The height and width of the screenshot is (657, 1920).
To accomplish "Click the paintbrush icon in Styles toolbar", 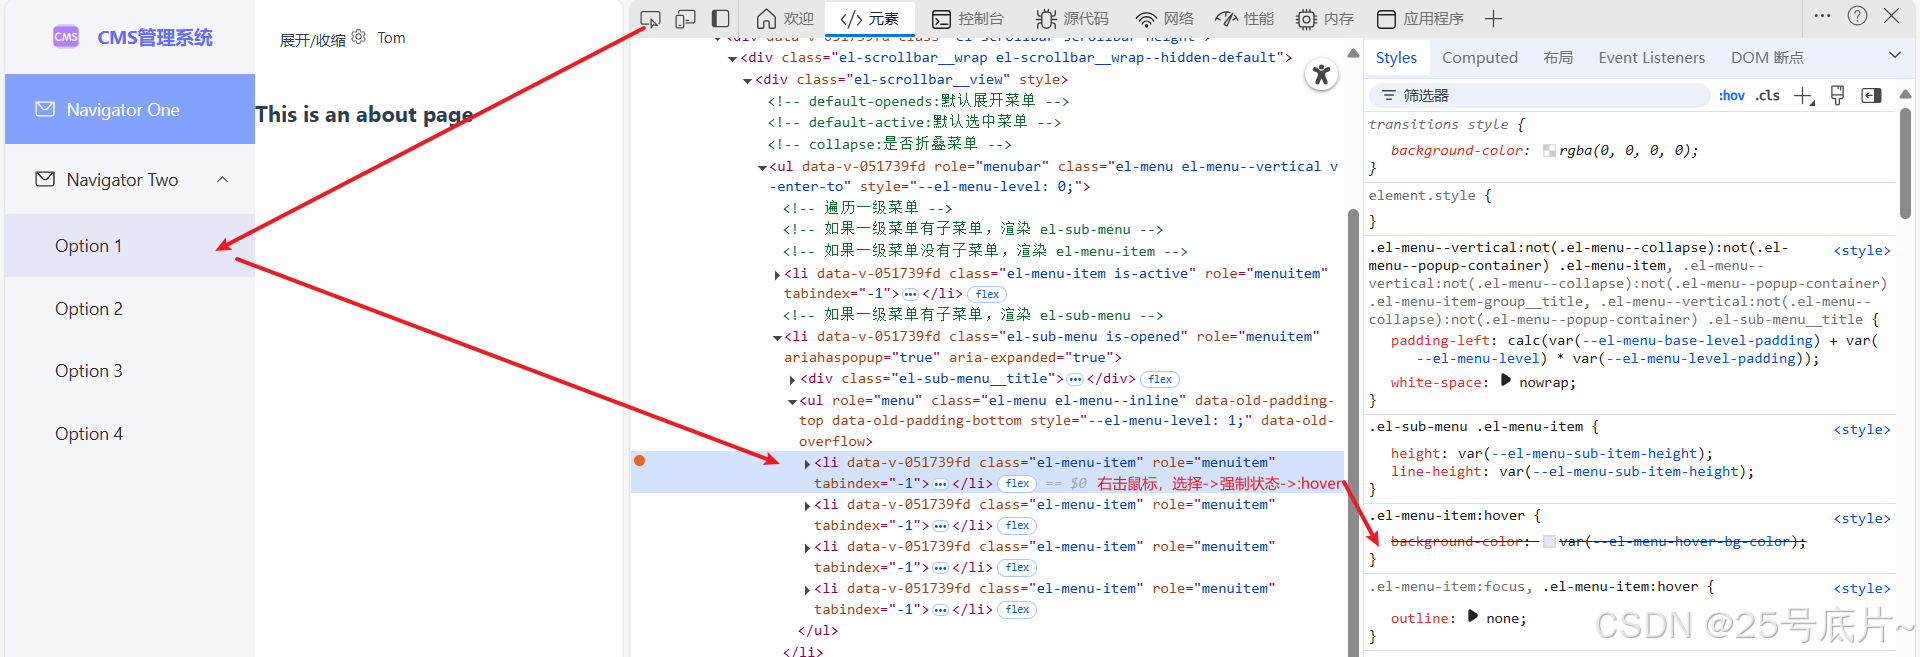I will 1837,95.
